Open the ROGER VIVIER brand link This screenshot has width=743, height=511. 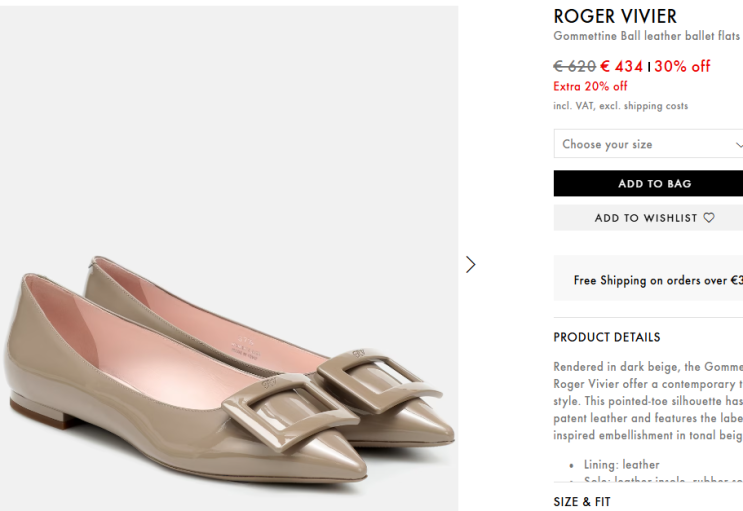click(x=615, y=16)
